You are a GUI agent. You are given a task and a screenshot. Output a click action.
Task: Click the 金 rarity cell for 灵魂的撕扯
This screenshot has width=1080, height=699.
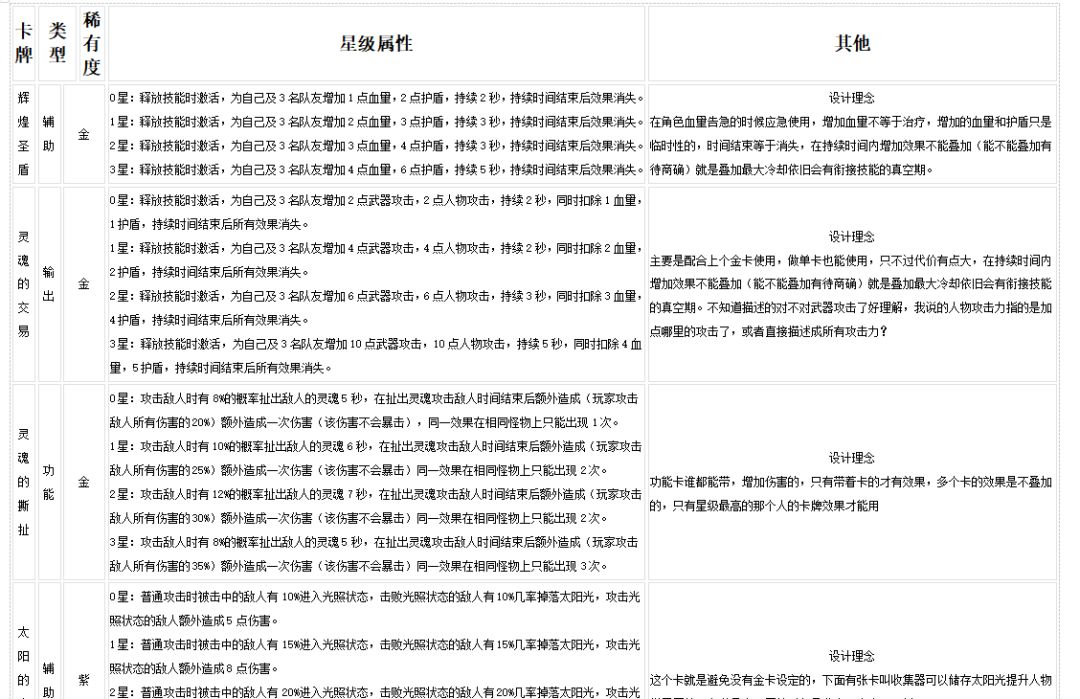84,482
